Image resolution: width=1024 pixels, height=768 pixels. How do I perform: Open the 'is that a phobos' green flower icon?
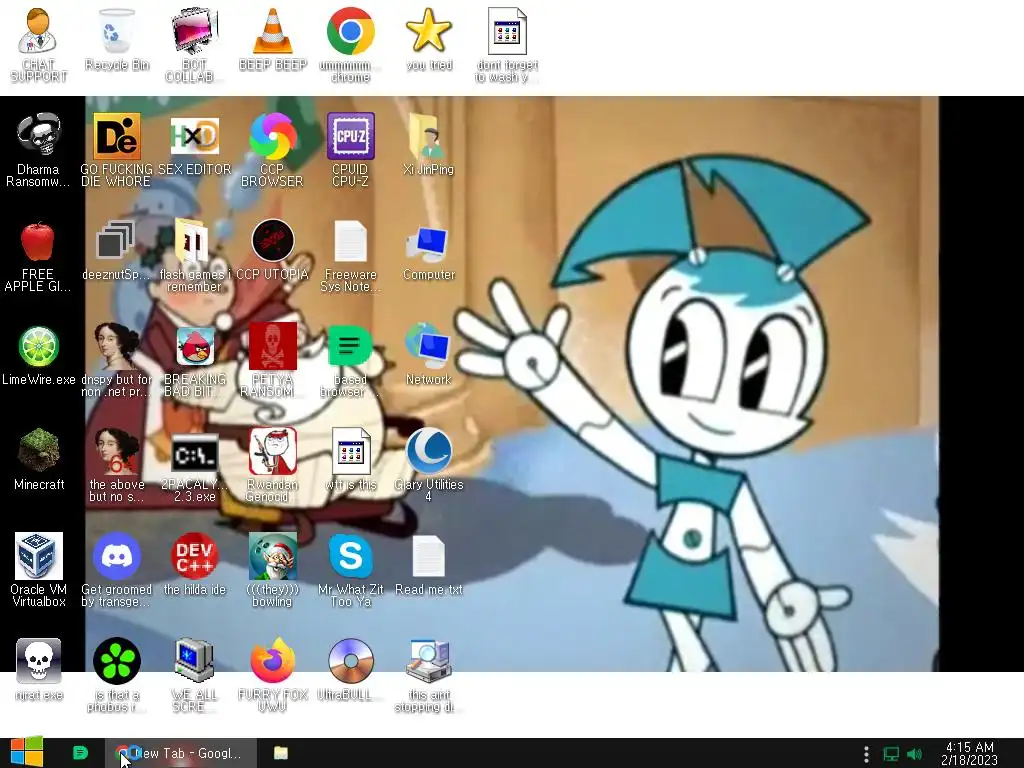pyautogui.click(x=116, y=676)
